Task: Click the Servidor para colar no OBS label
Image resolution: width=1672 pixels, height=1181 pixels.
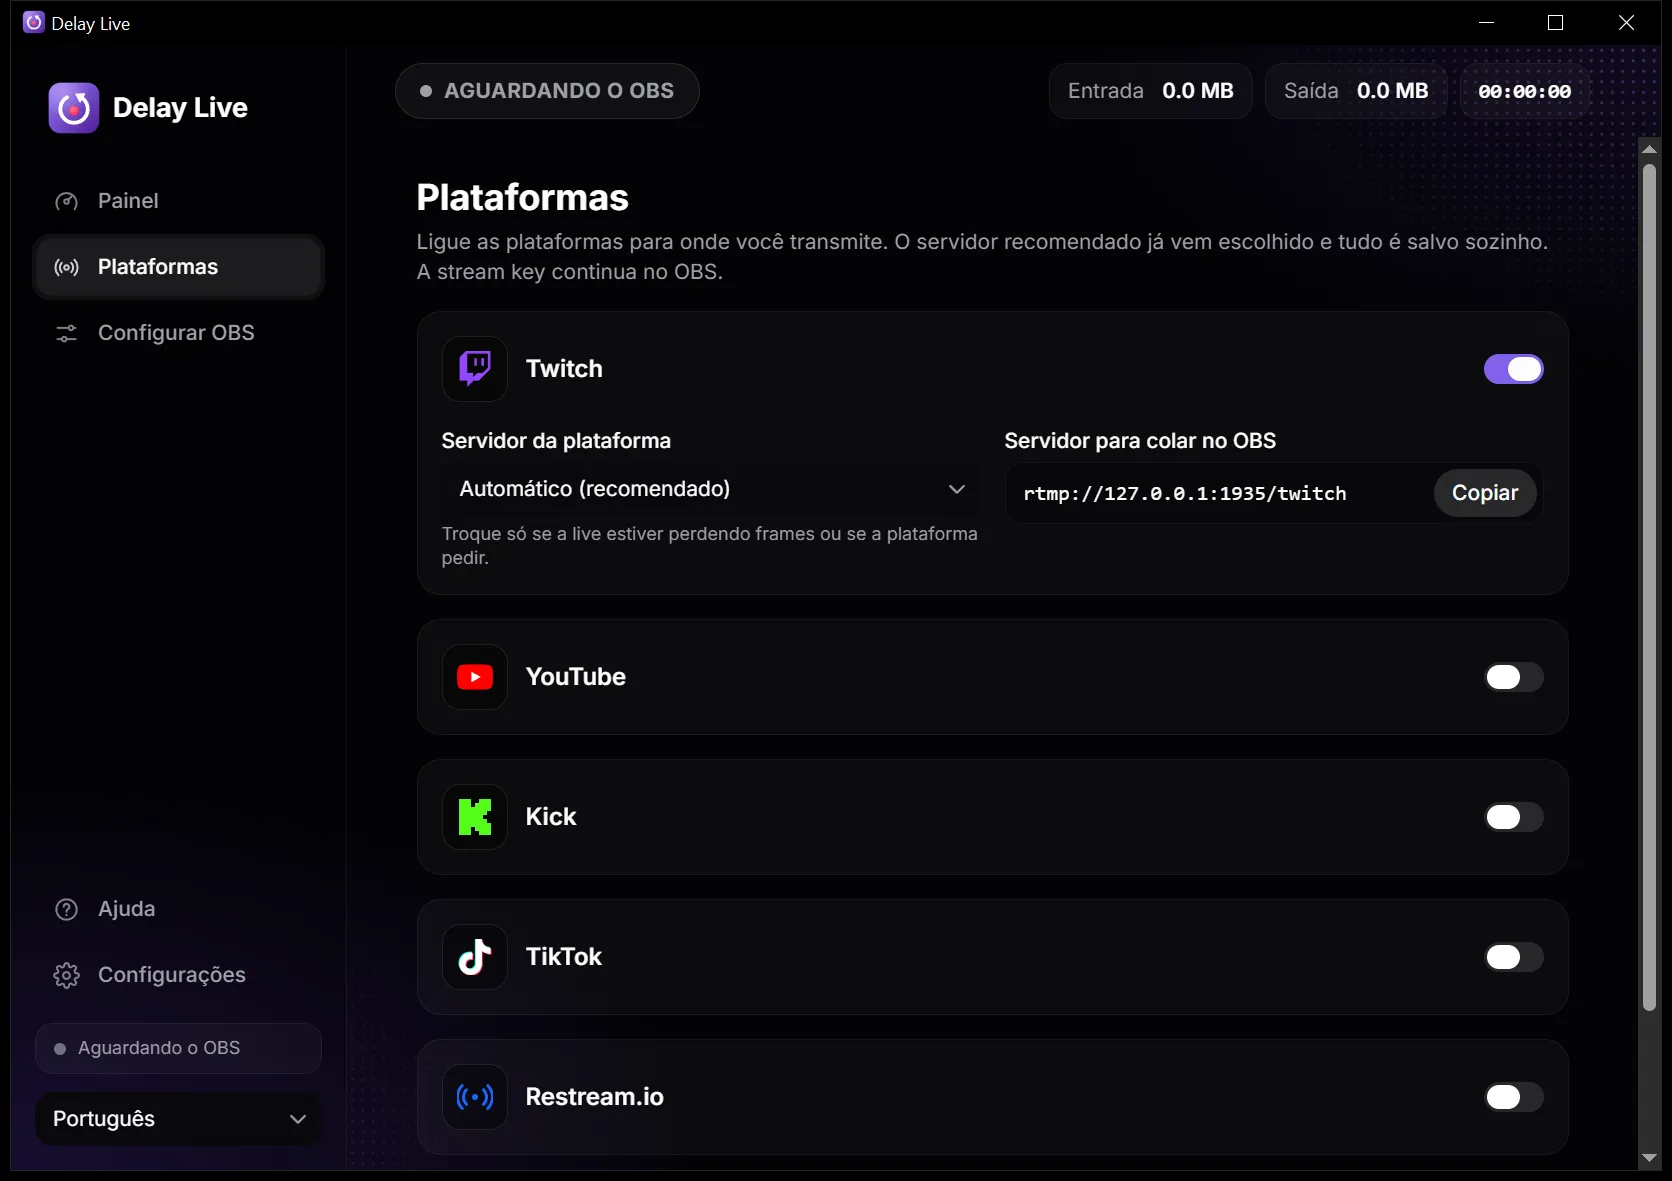Action: pyautogui.click(x=1140, y=441)
